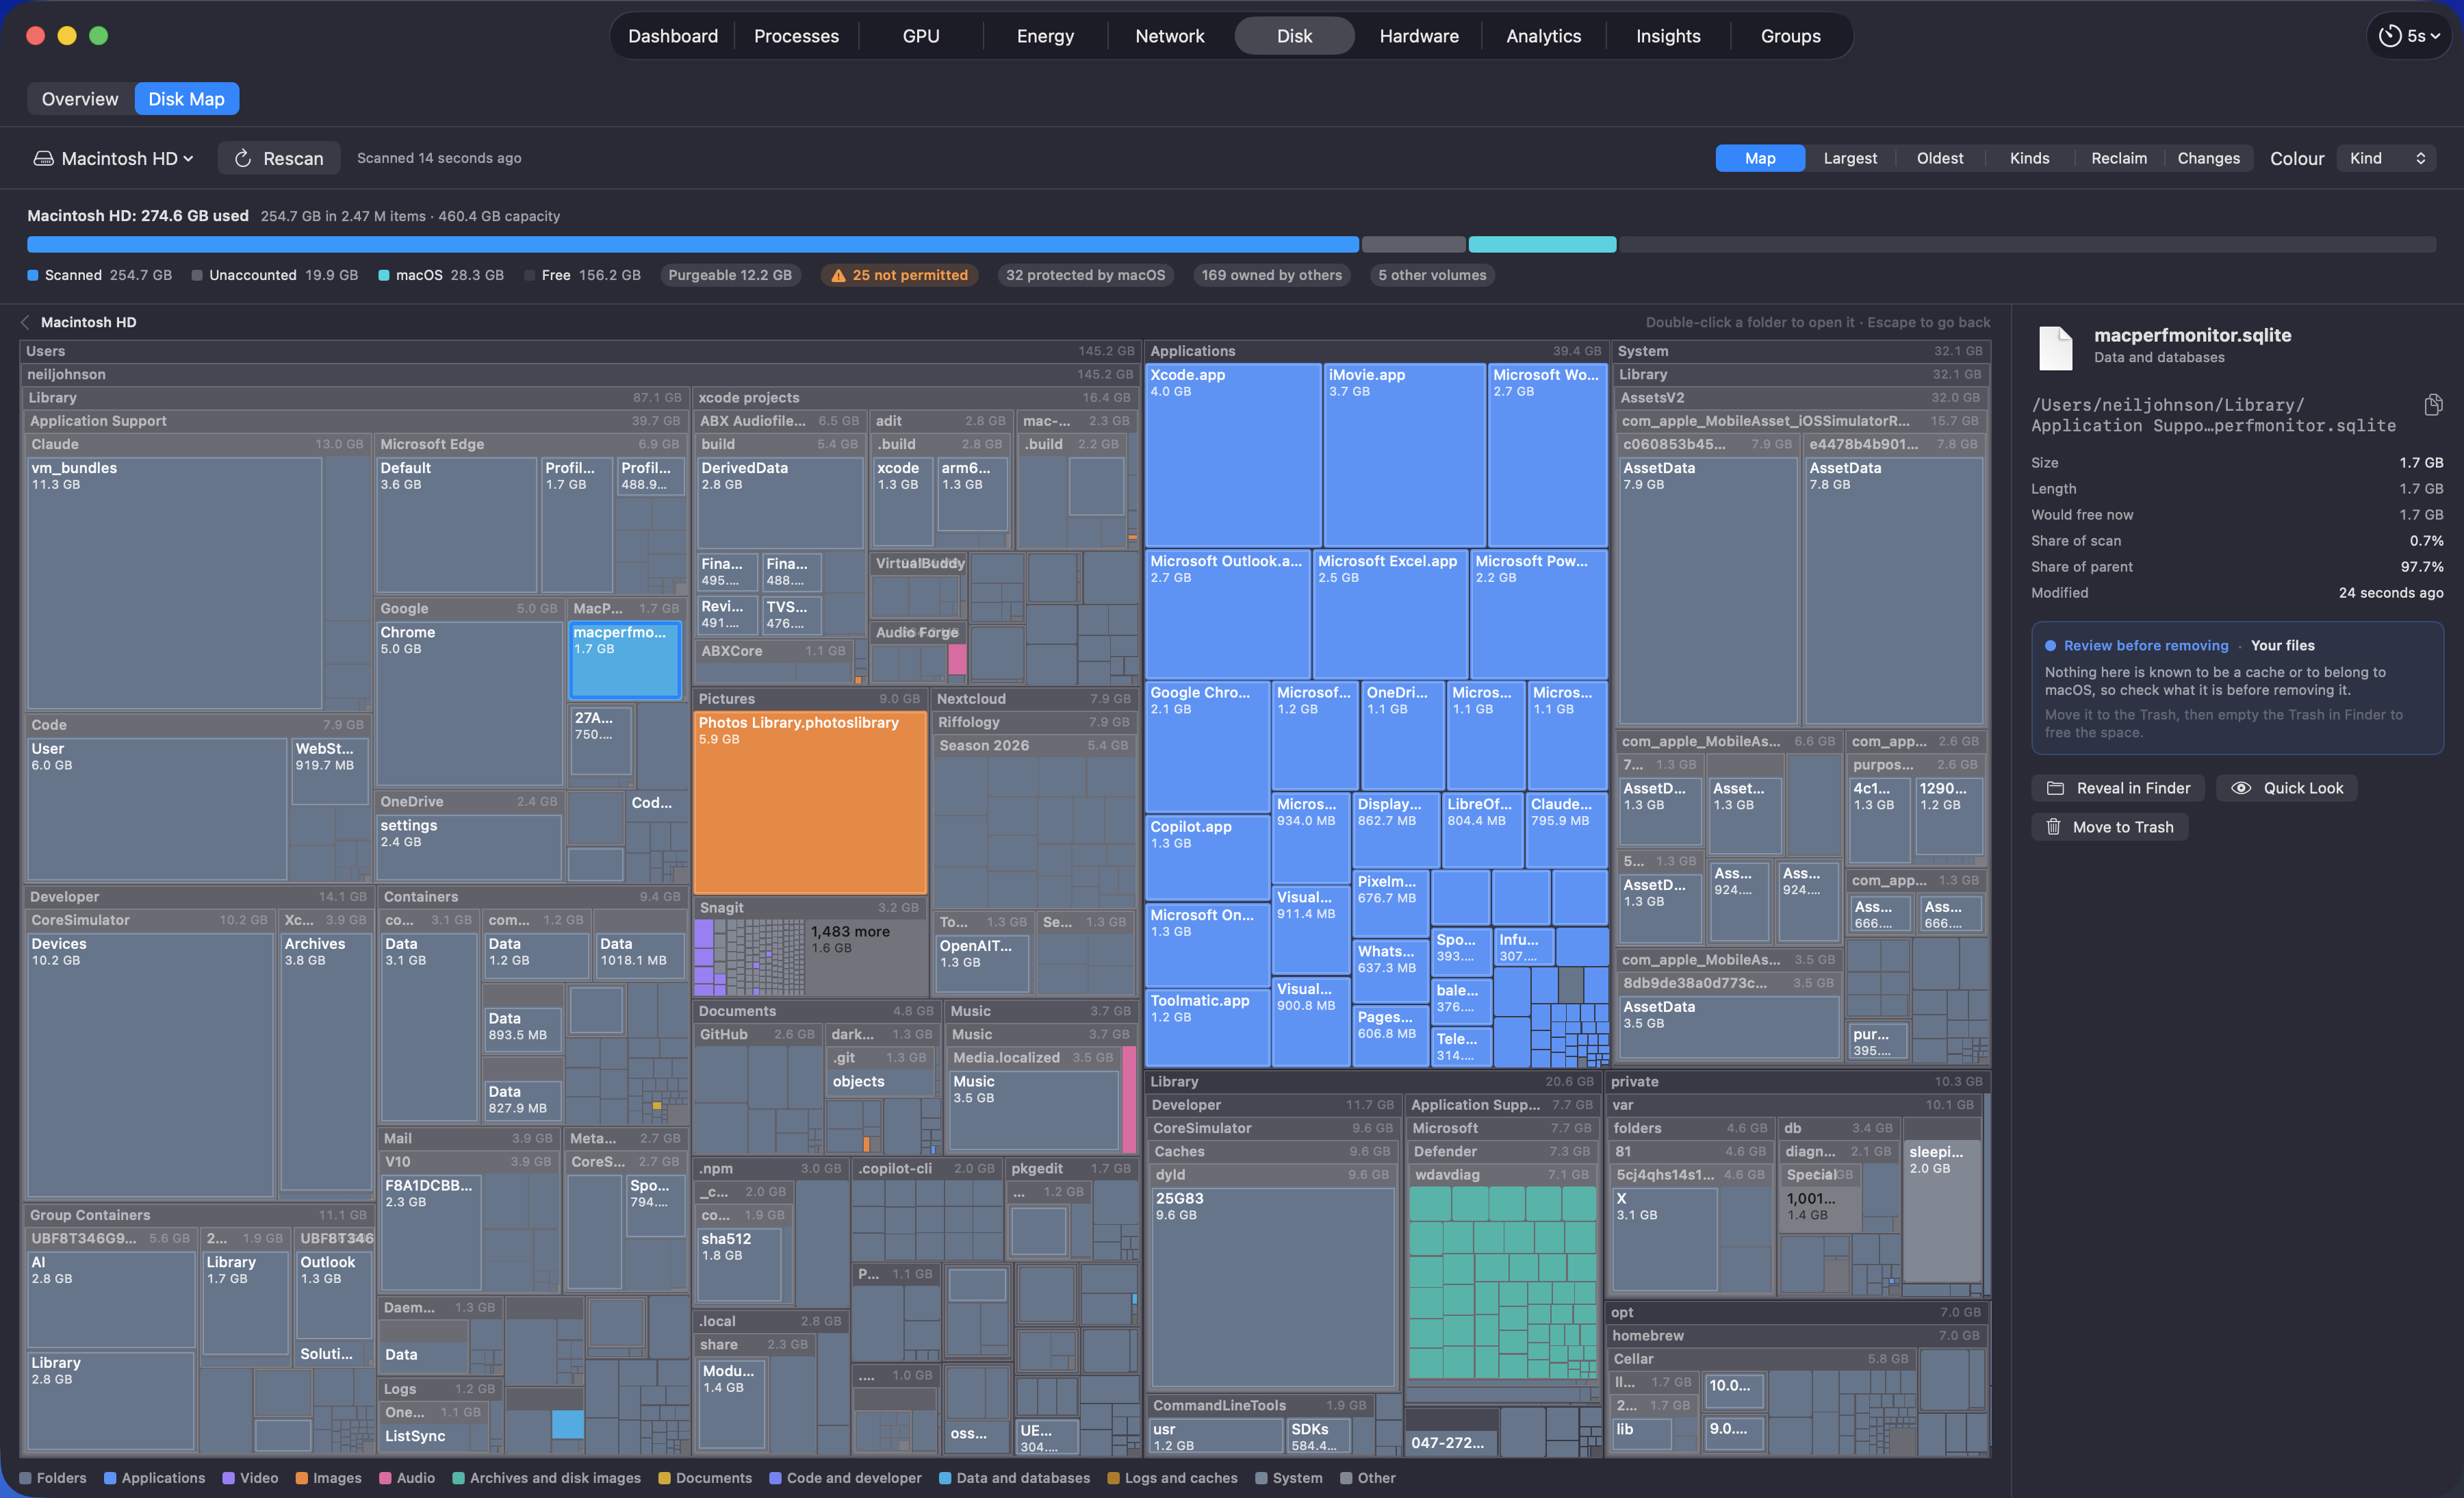
Task: Select the sleepimage 2.0 GB block
Action: [x=1942, y=1211]
